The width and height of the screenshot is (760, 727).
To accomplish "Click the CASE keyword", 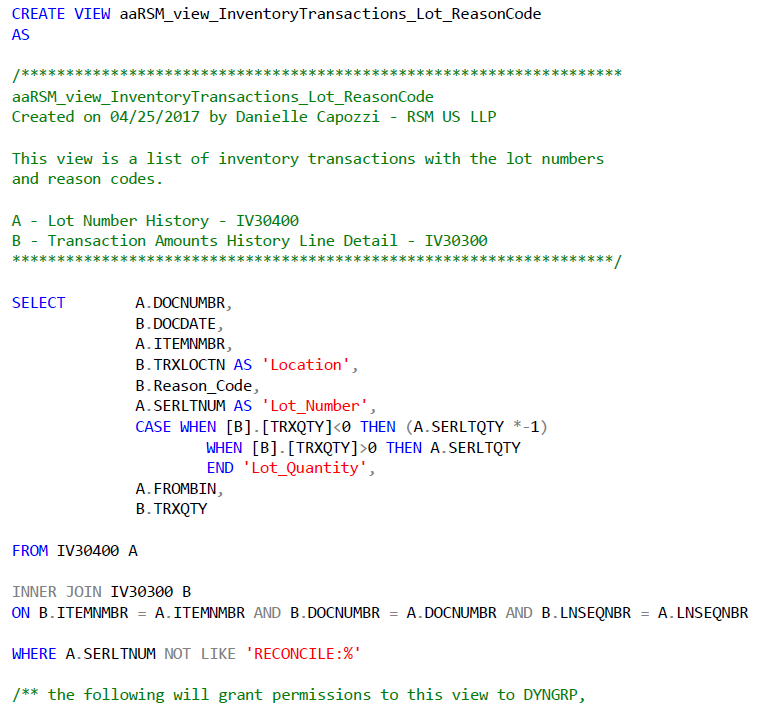I will [x=153, y=427].
